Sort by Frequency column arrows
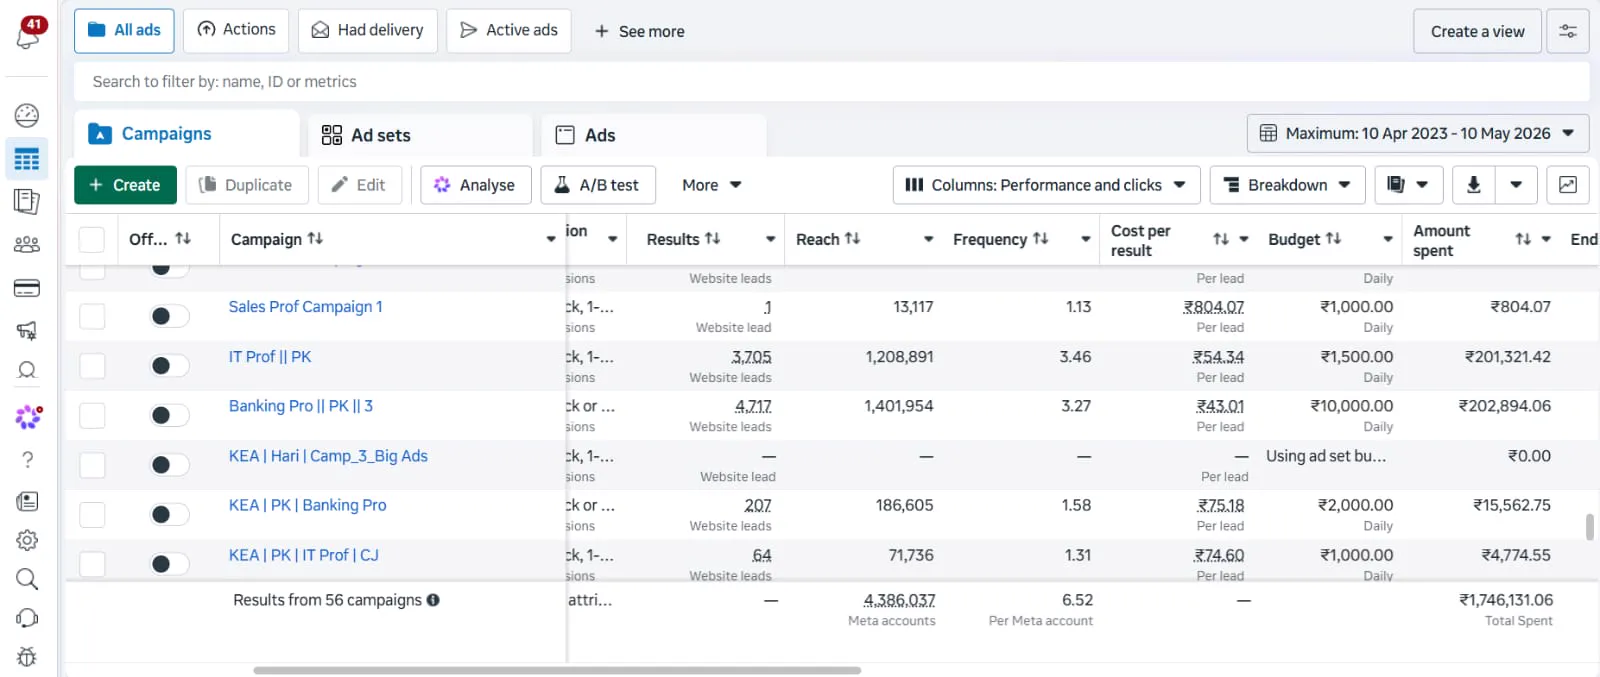This screenshot has height=677, width=1600. [1040, 238]
